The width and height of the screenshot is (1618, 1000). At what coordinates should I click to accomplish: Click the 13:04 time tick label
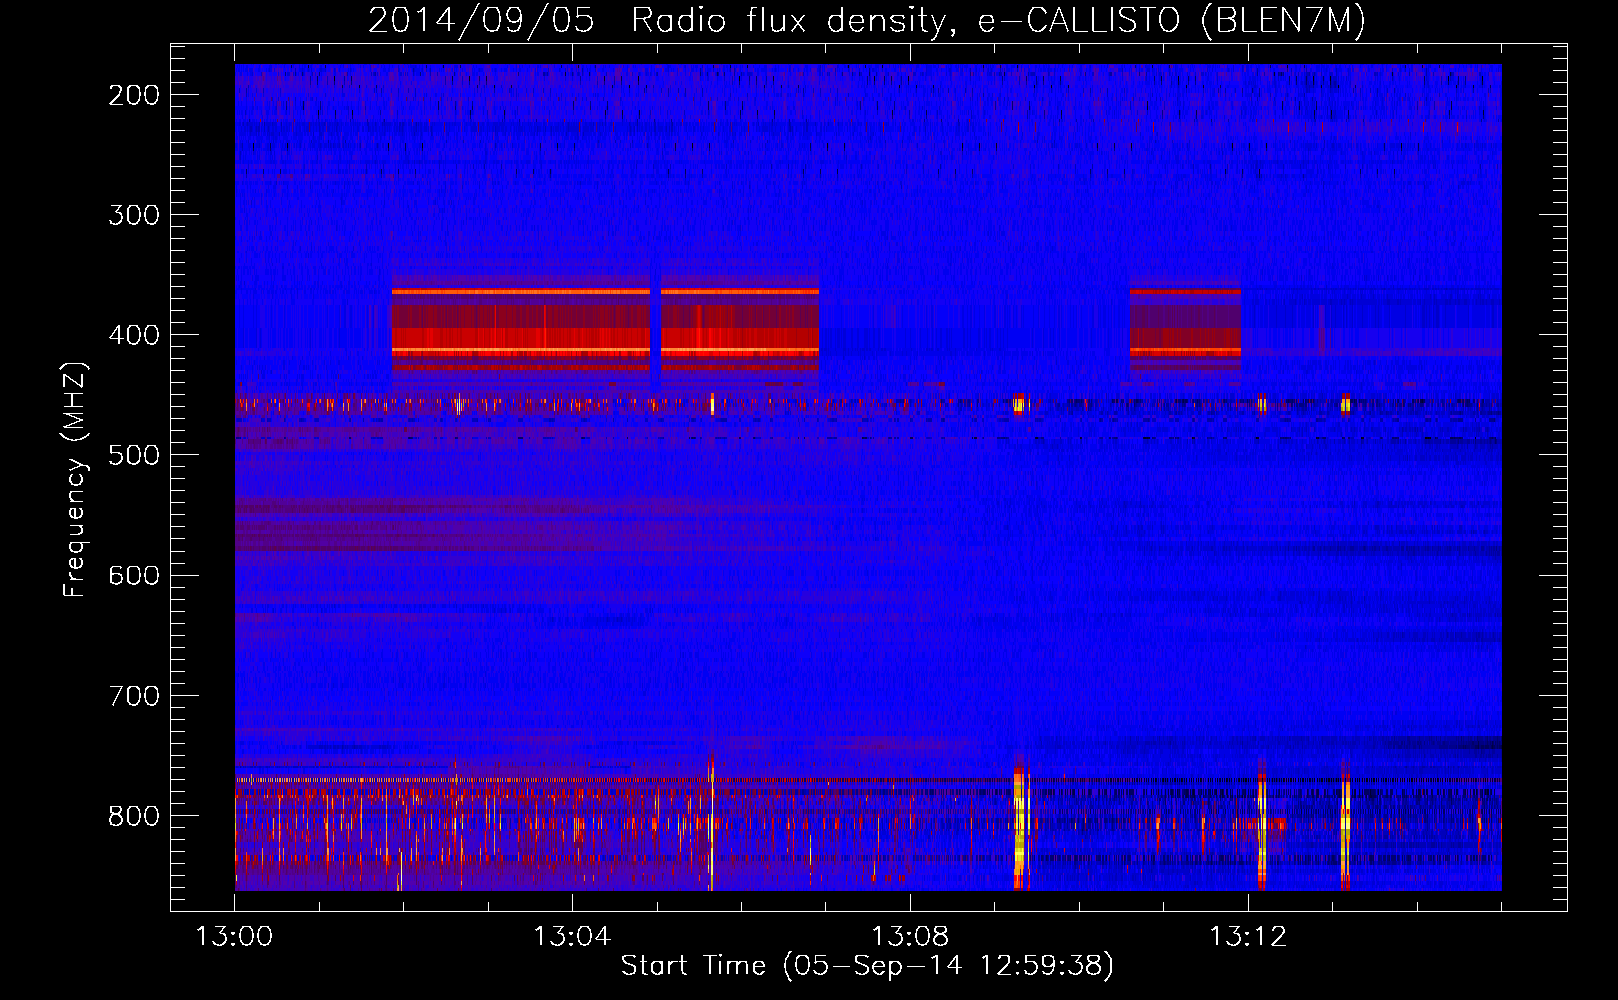[572, 937]
